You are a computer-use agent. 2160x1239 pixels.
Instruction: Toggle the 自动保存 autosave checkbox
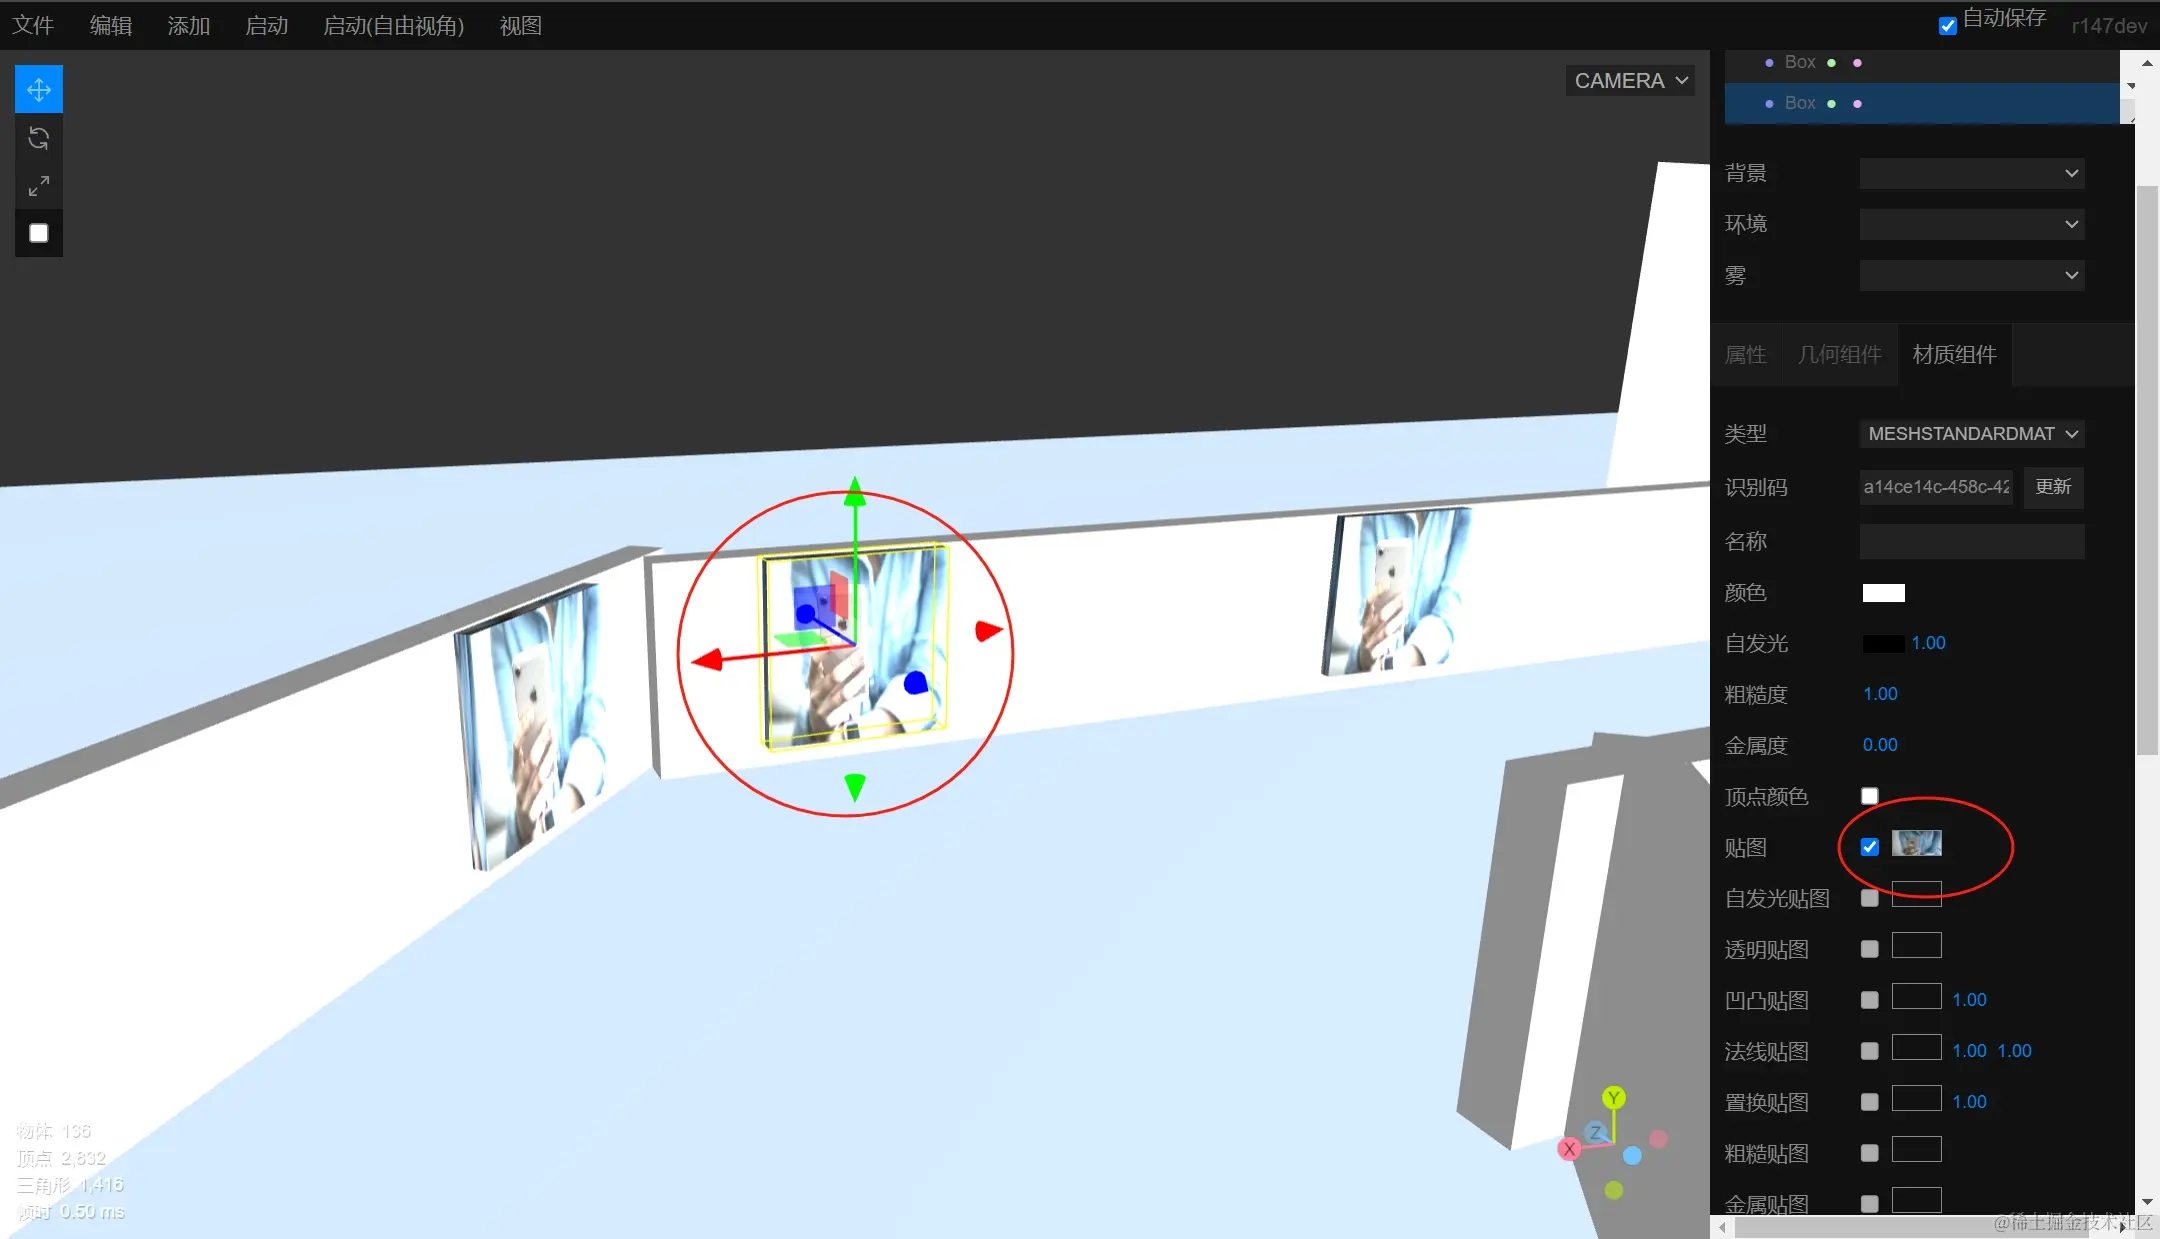[x=1947, y=26]
